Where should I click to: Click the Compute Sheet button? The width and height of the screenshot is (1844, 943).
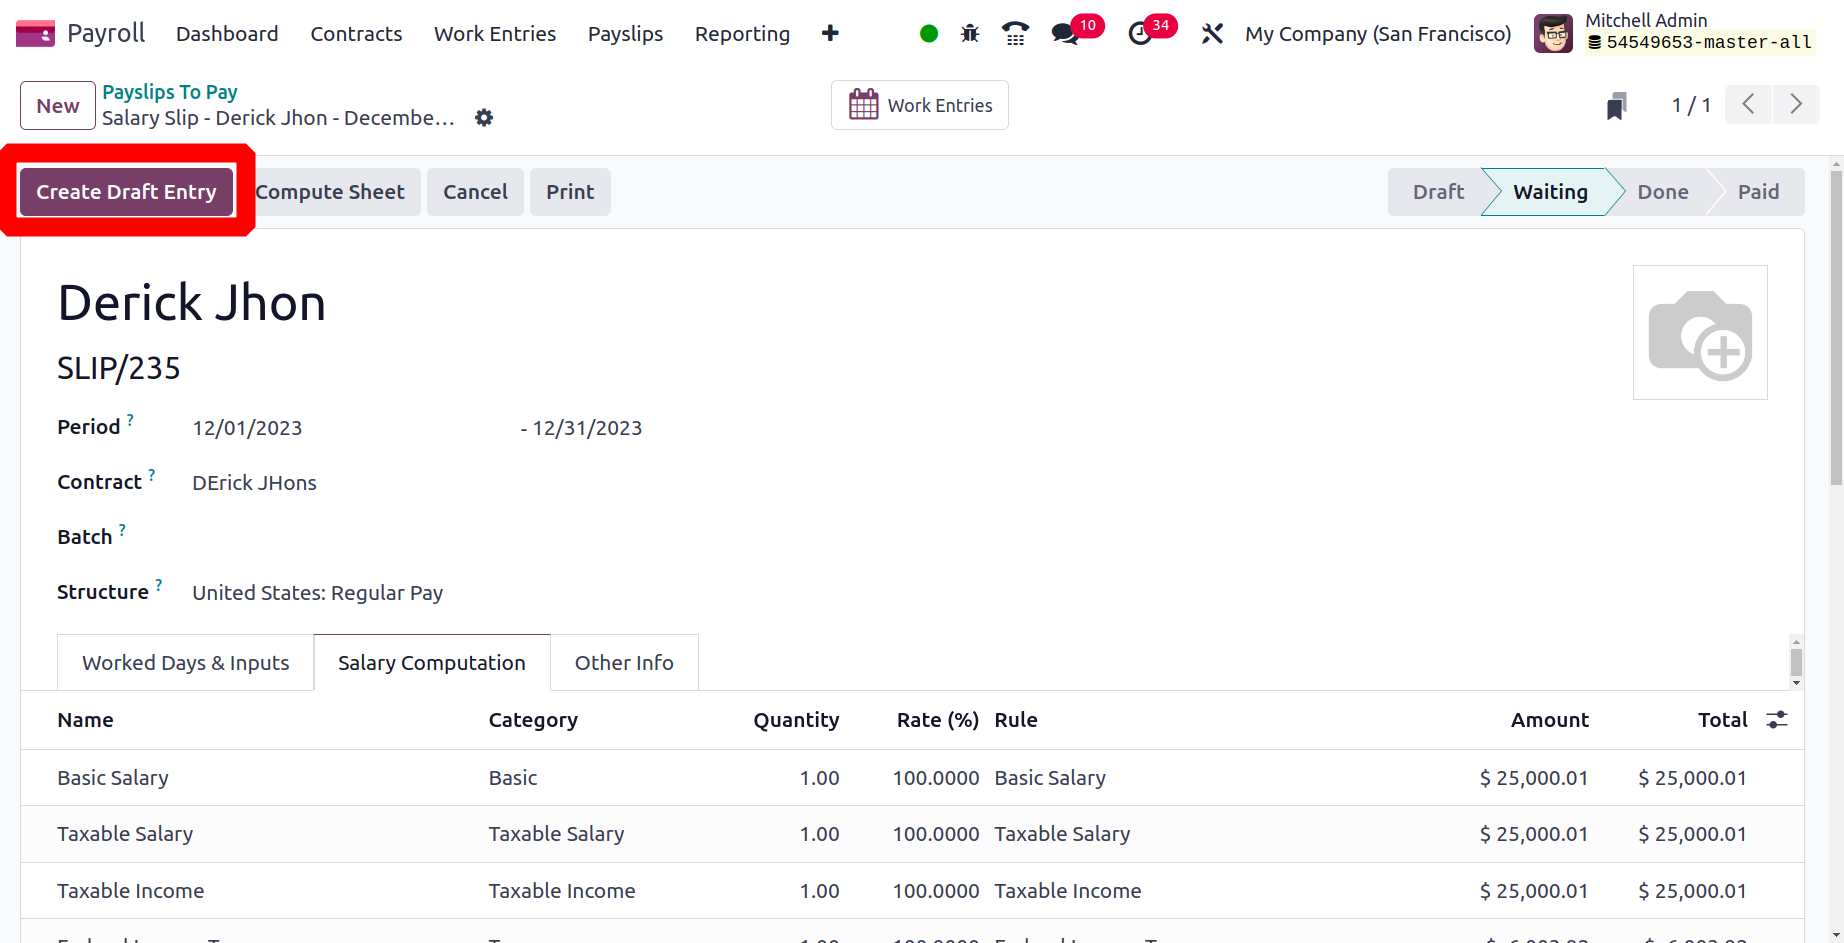pyautogui.click(x=330, y=192)
